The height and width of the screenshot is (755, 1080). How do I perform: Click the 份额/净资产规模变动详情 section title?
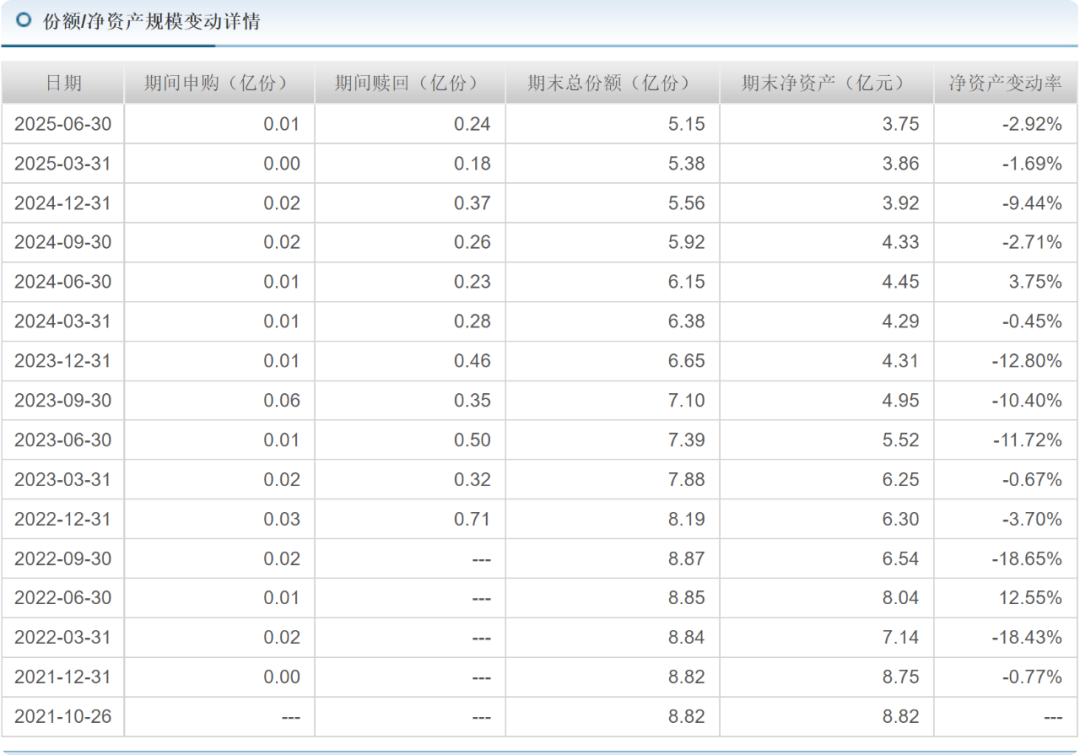click(151, 21)
